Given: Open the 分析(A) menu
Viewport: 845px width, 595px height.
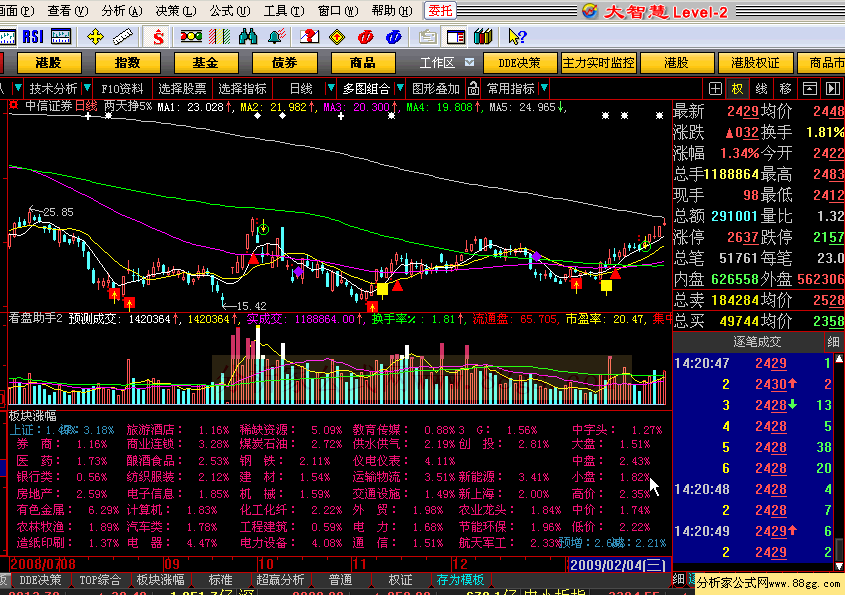Looking at the screenshot, I should tap(122, 11).
